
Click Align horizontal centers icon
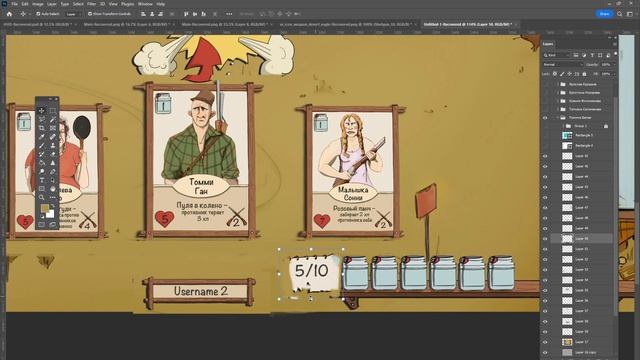[x=152, y=14]
